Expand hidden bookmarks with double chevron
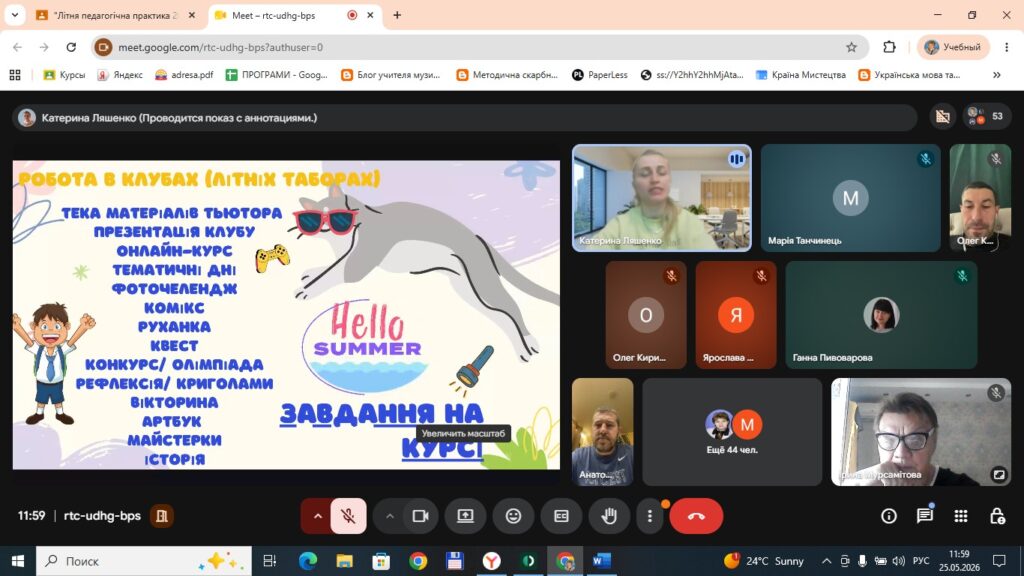The image size is (1024, 576). (997, 75)
